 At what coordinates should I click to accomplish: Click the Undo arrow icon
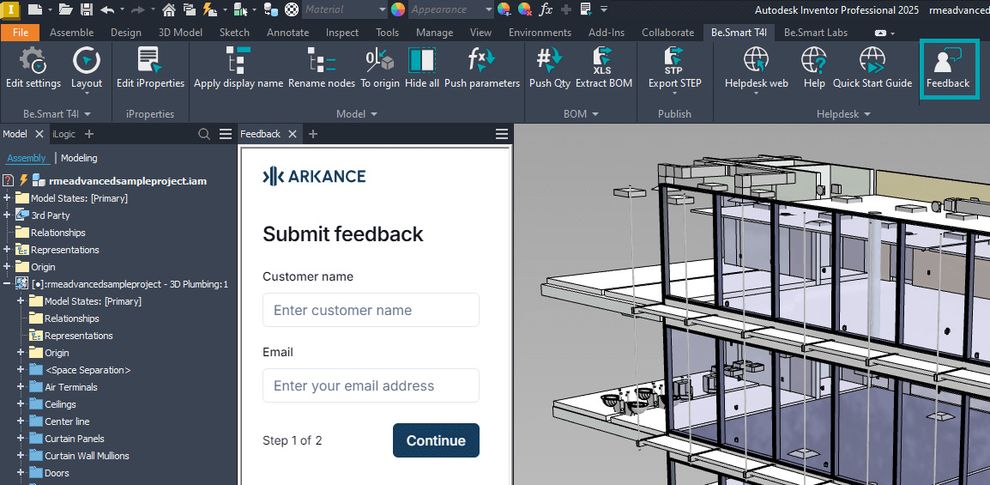(x=107, y=9)
